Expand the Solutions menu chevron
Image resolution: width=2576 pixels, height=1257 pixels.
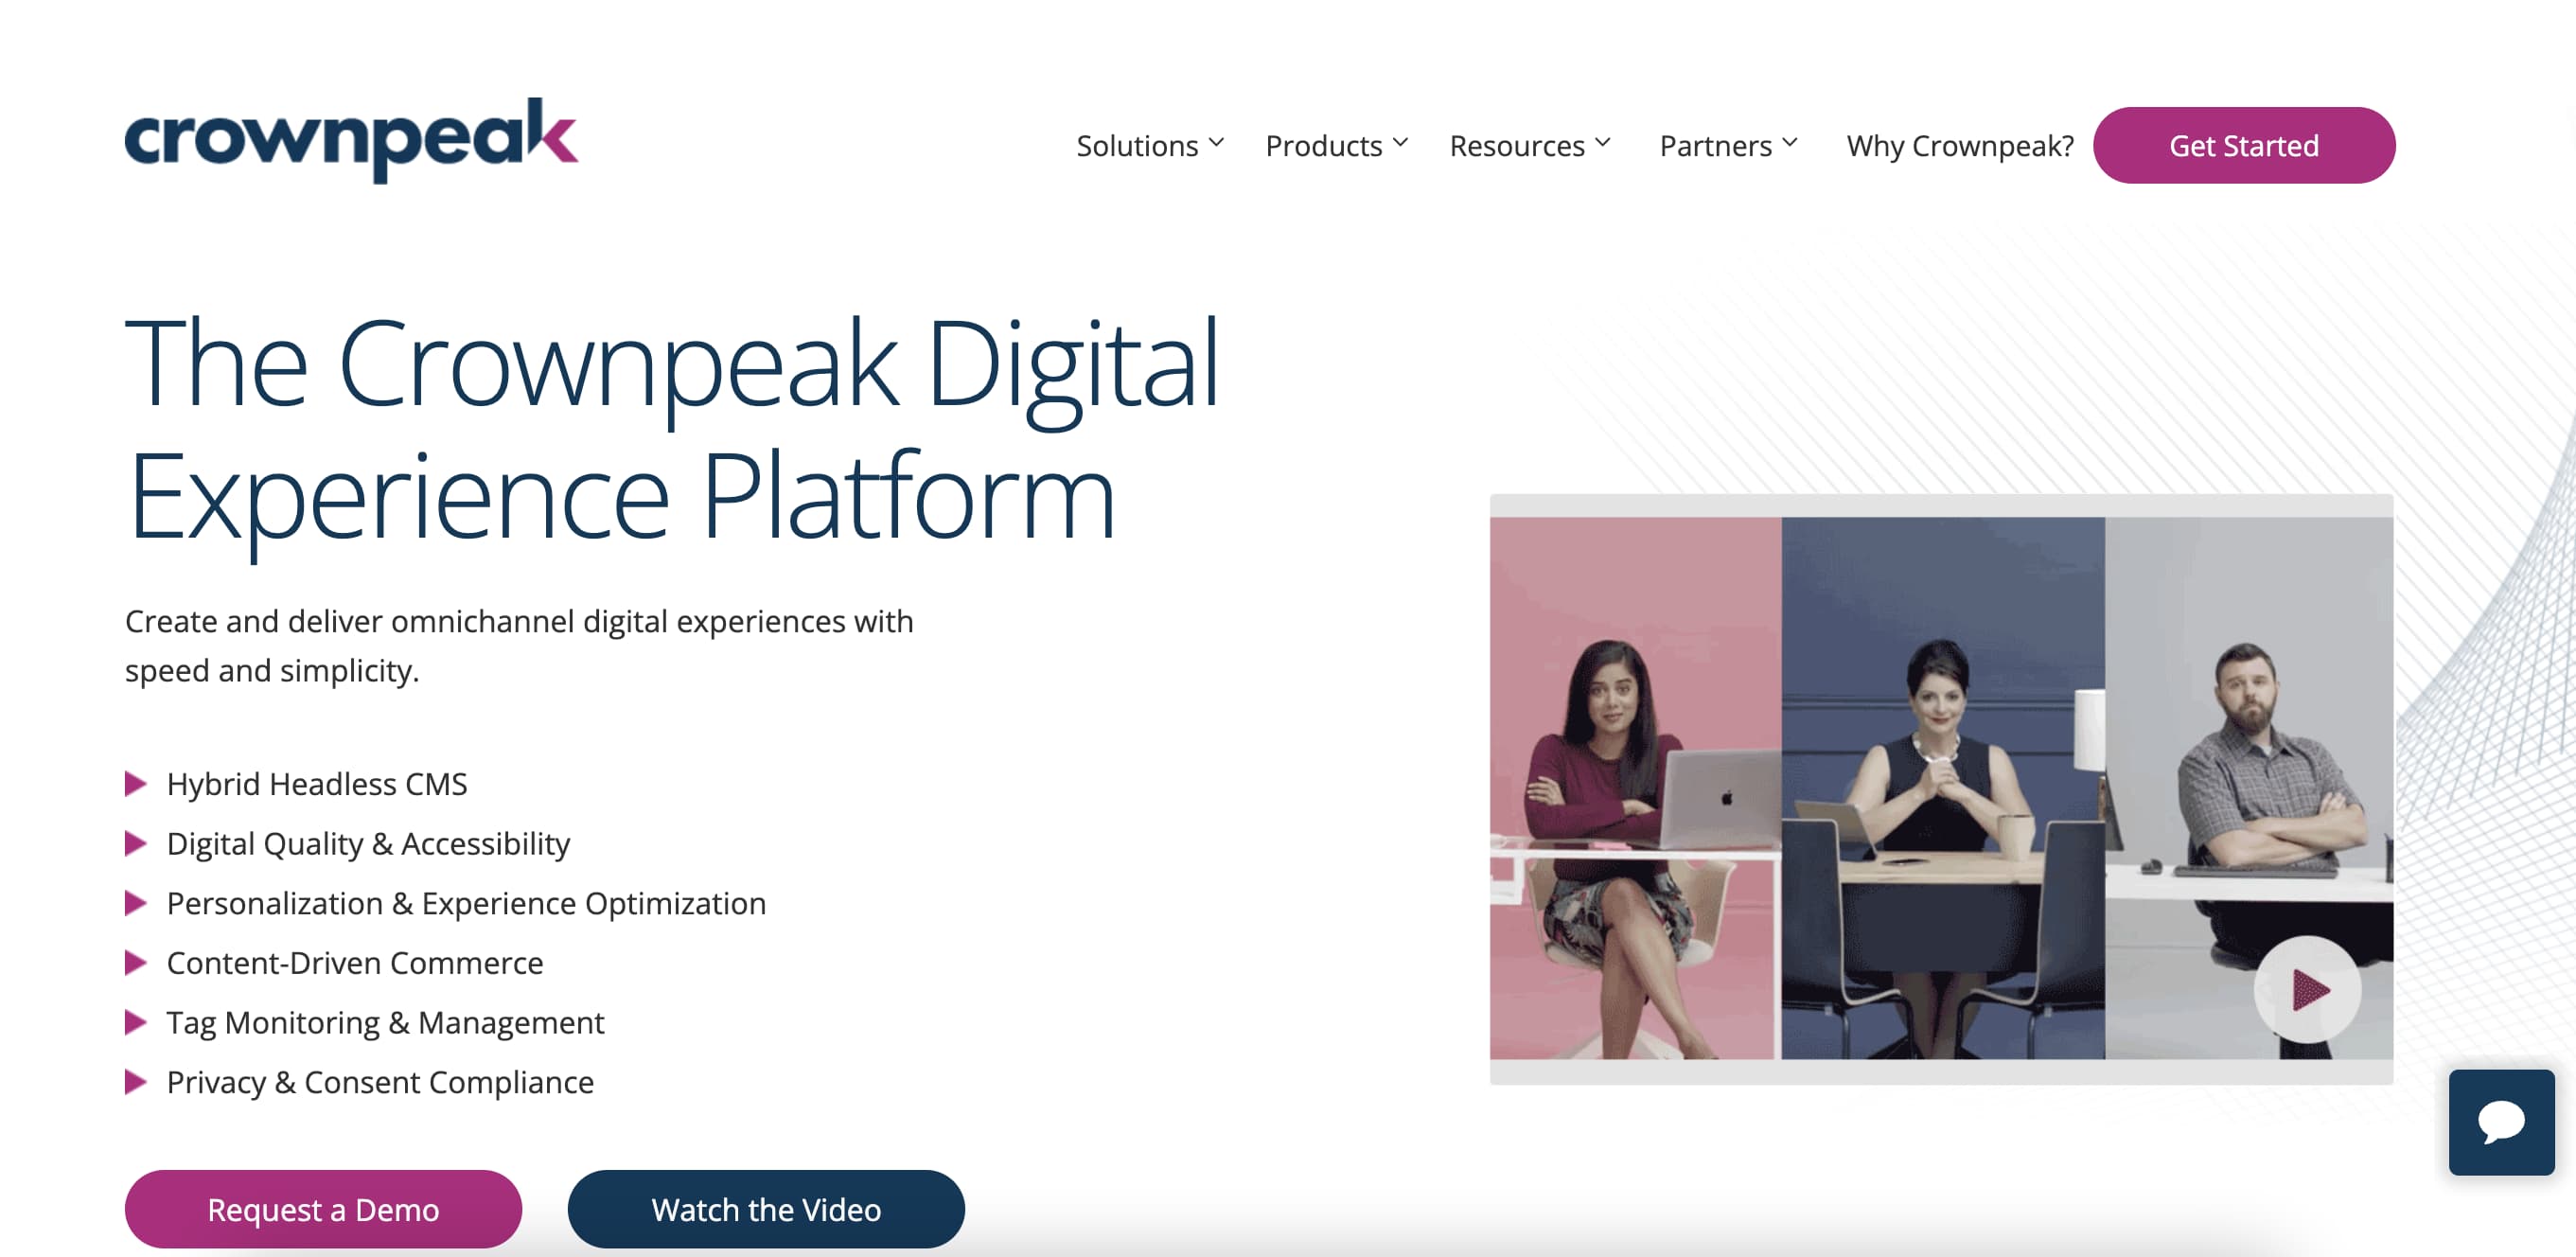pos(1216,143)
